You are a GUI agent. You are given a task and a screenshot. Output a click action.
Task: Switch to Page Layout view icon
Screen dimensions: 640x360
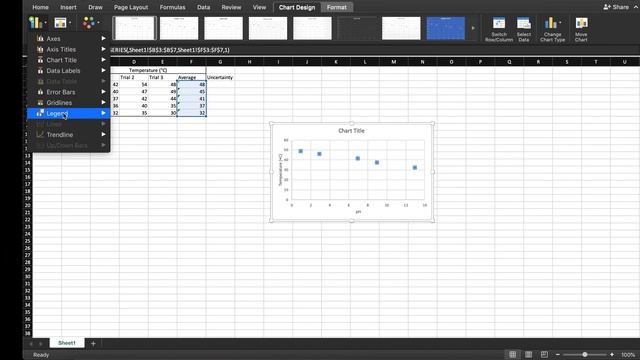[x=528, y=354]
